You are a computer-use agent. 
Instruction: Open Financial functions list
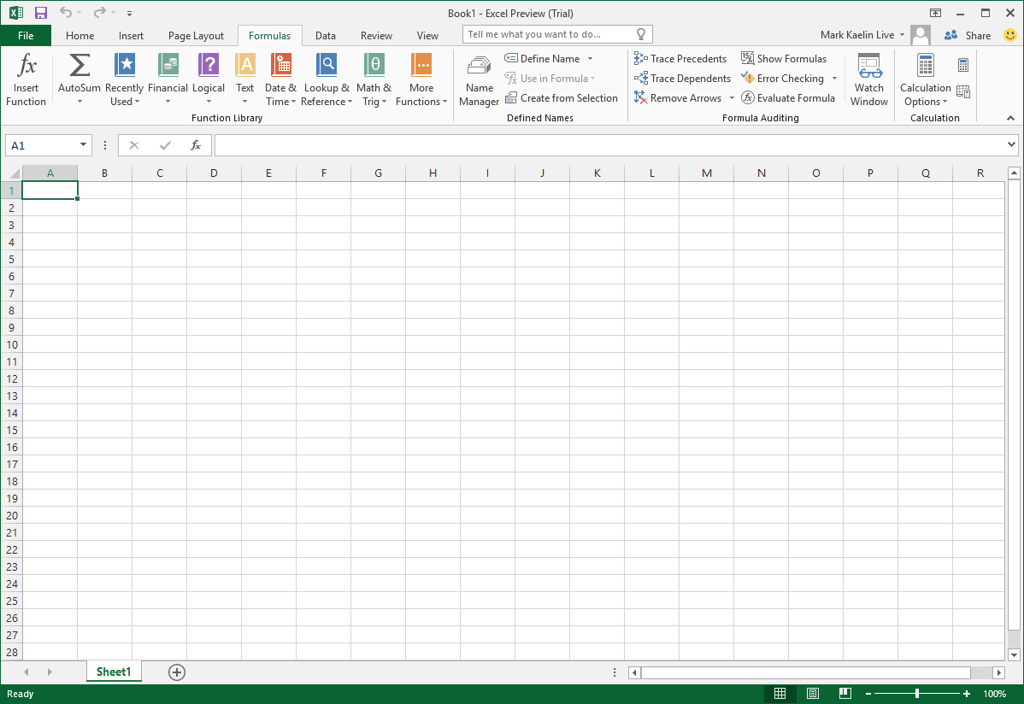click(x=168, y=80)
